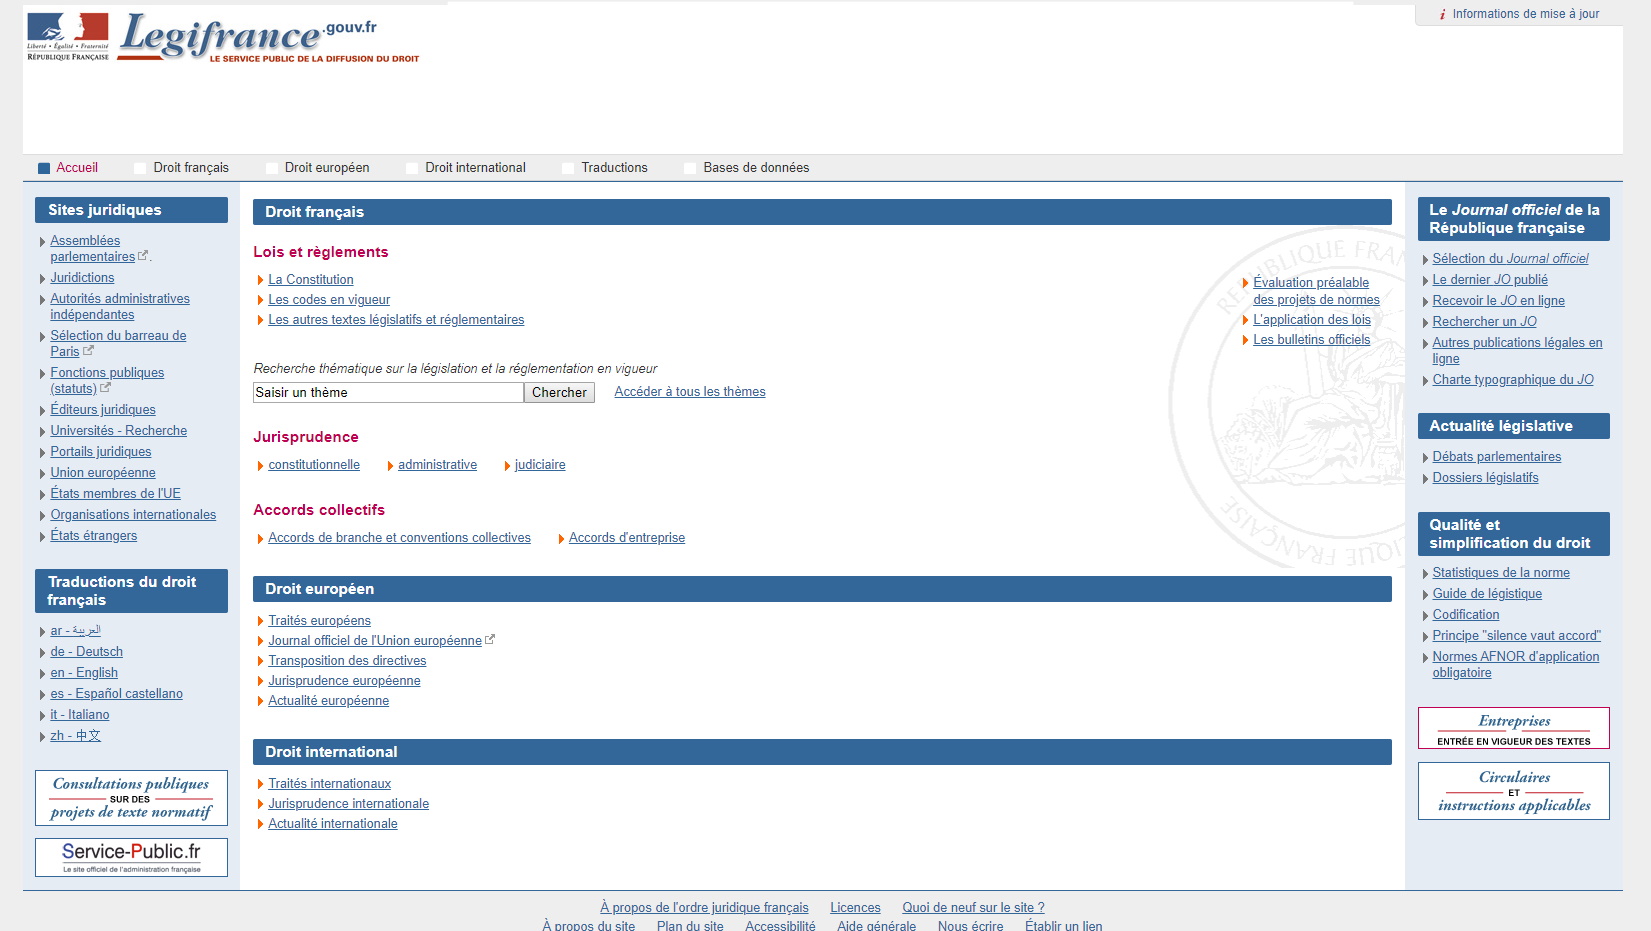Open Dossiers législatifs link
Image resolution: width=1651 pixels, height=931 pixels.
[1485, 478]
